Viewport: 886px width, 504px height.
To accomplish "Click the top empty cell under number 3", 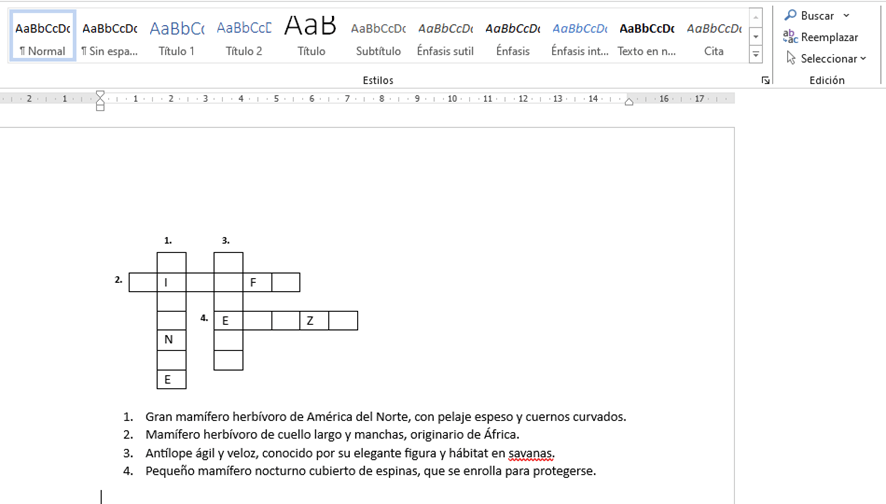I will 228,263.
